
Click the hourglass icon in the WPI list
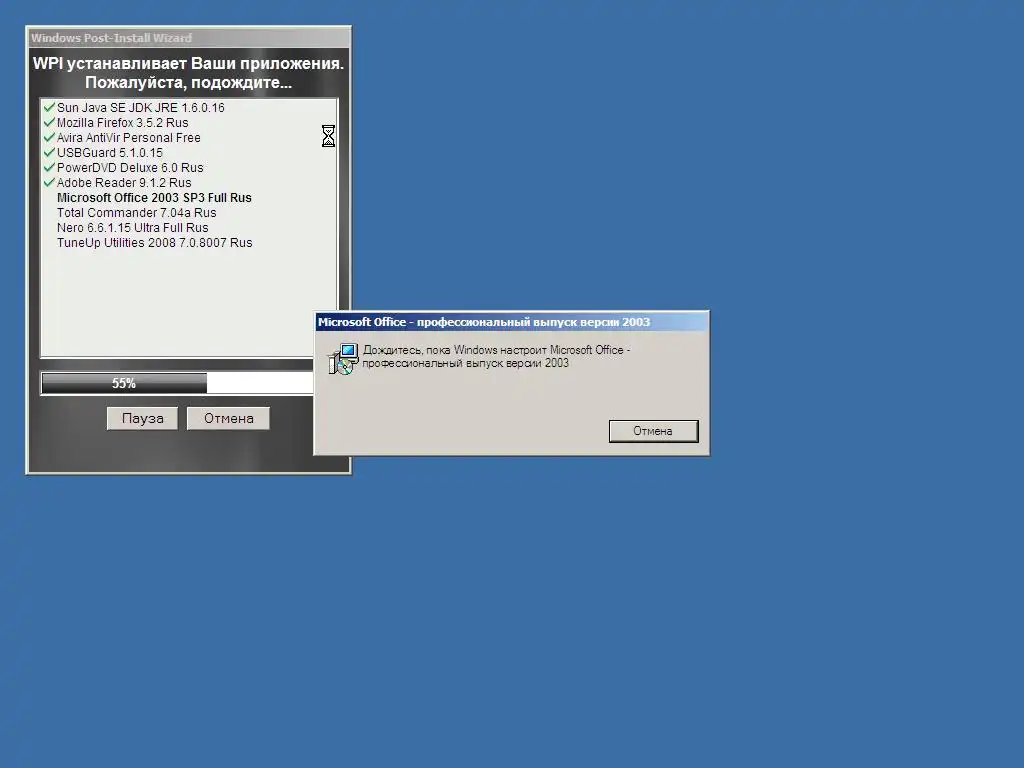pos(328,136)
